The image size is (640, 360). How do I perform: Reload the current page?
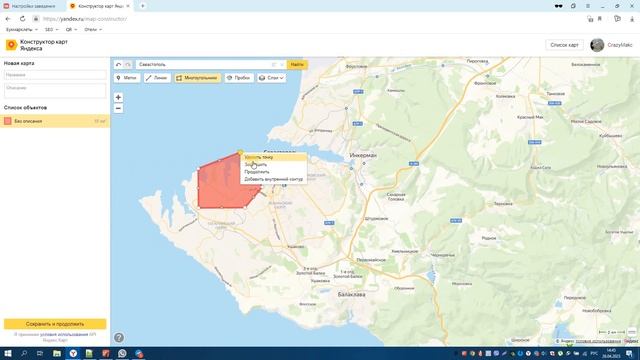22,19
